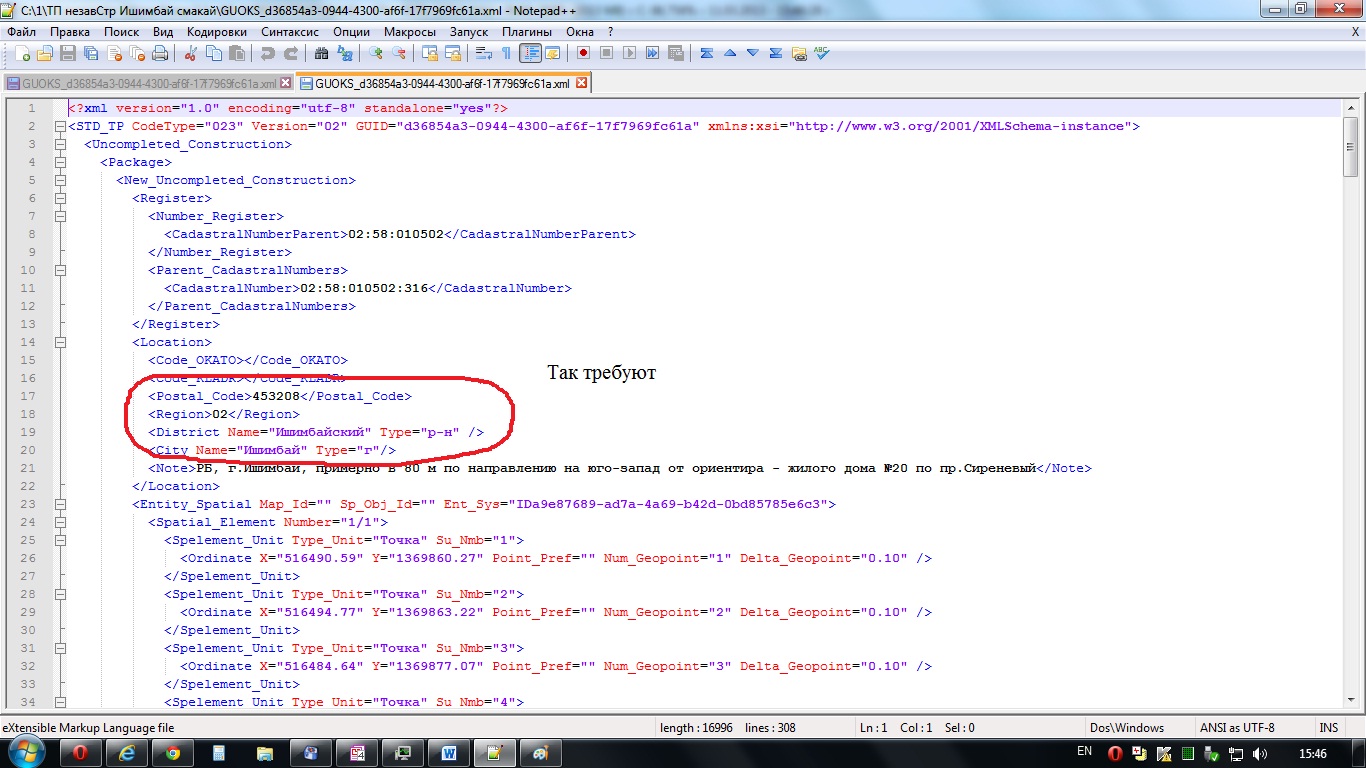Click Postal_Code value 453208 in editor
This screenshot has width=1366, height=768.
[276, 396]
